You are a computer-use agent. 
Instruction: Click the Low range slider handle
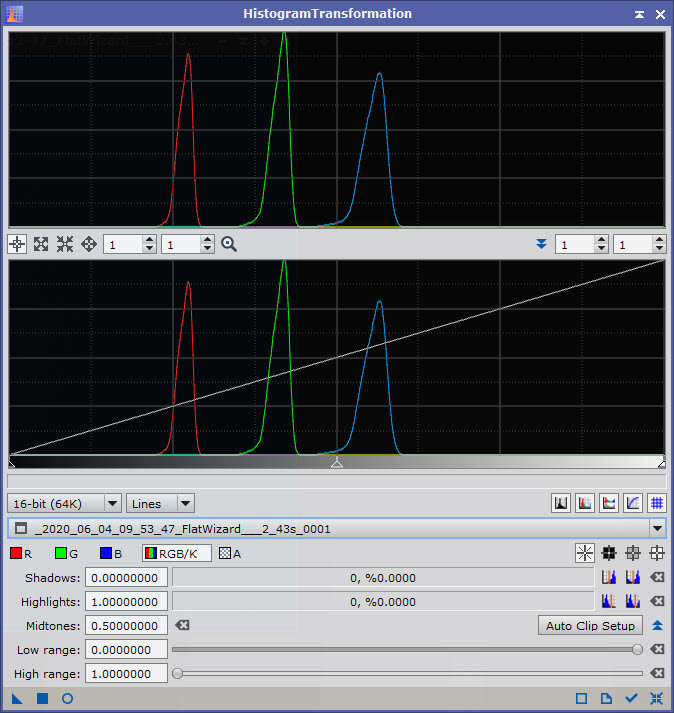click(637, 649)
